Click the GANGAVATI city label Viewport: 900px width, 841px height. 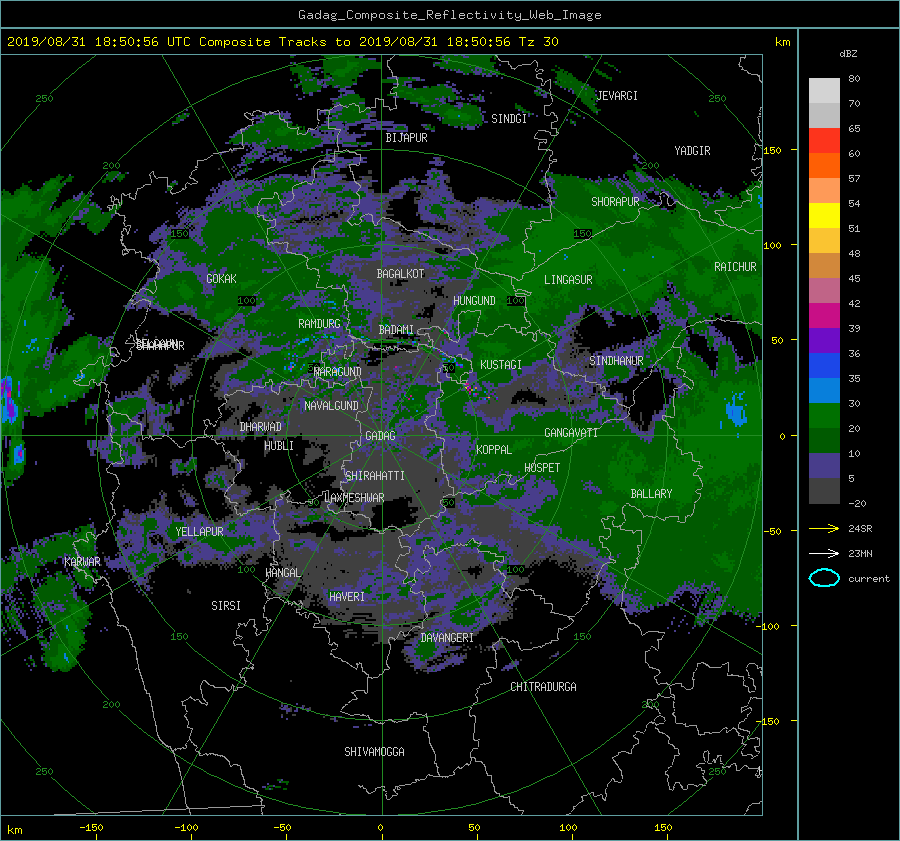pos(571,433)
